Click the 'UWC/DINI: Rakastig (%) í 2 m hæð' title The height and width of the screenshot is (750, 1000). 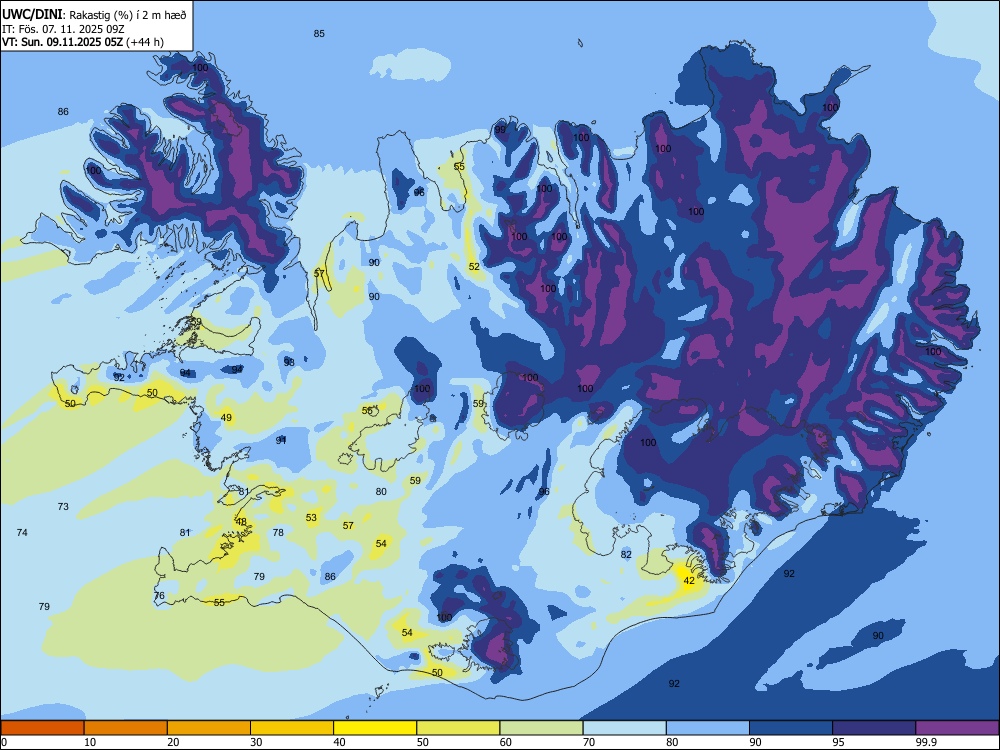click(x=94, y=15)
